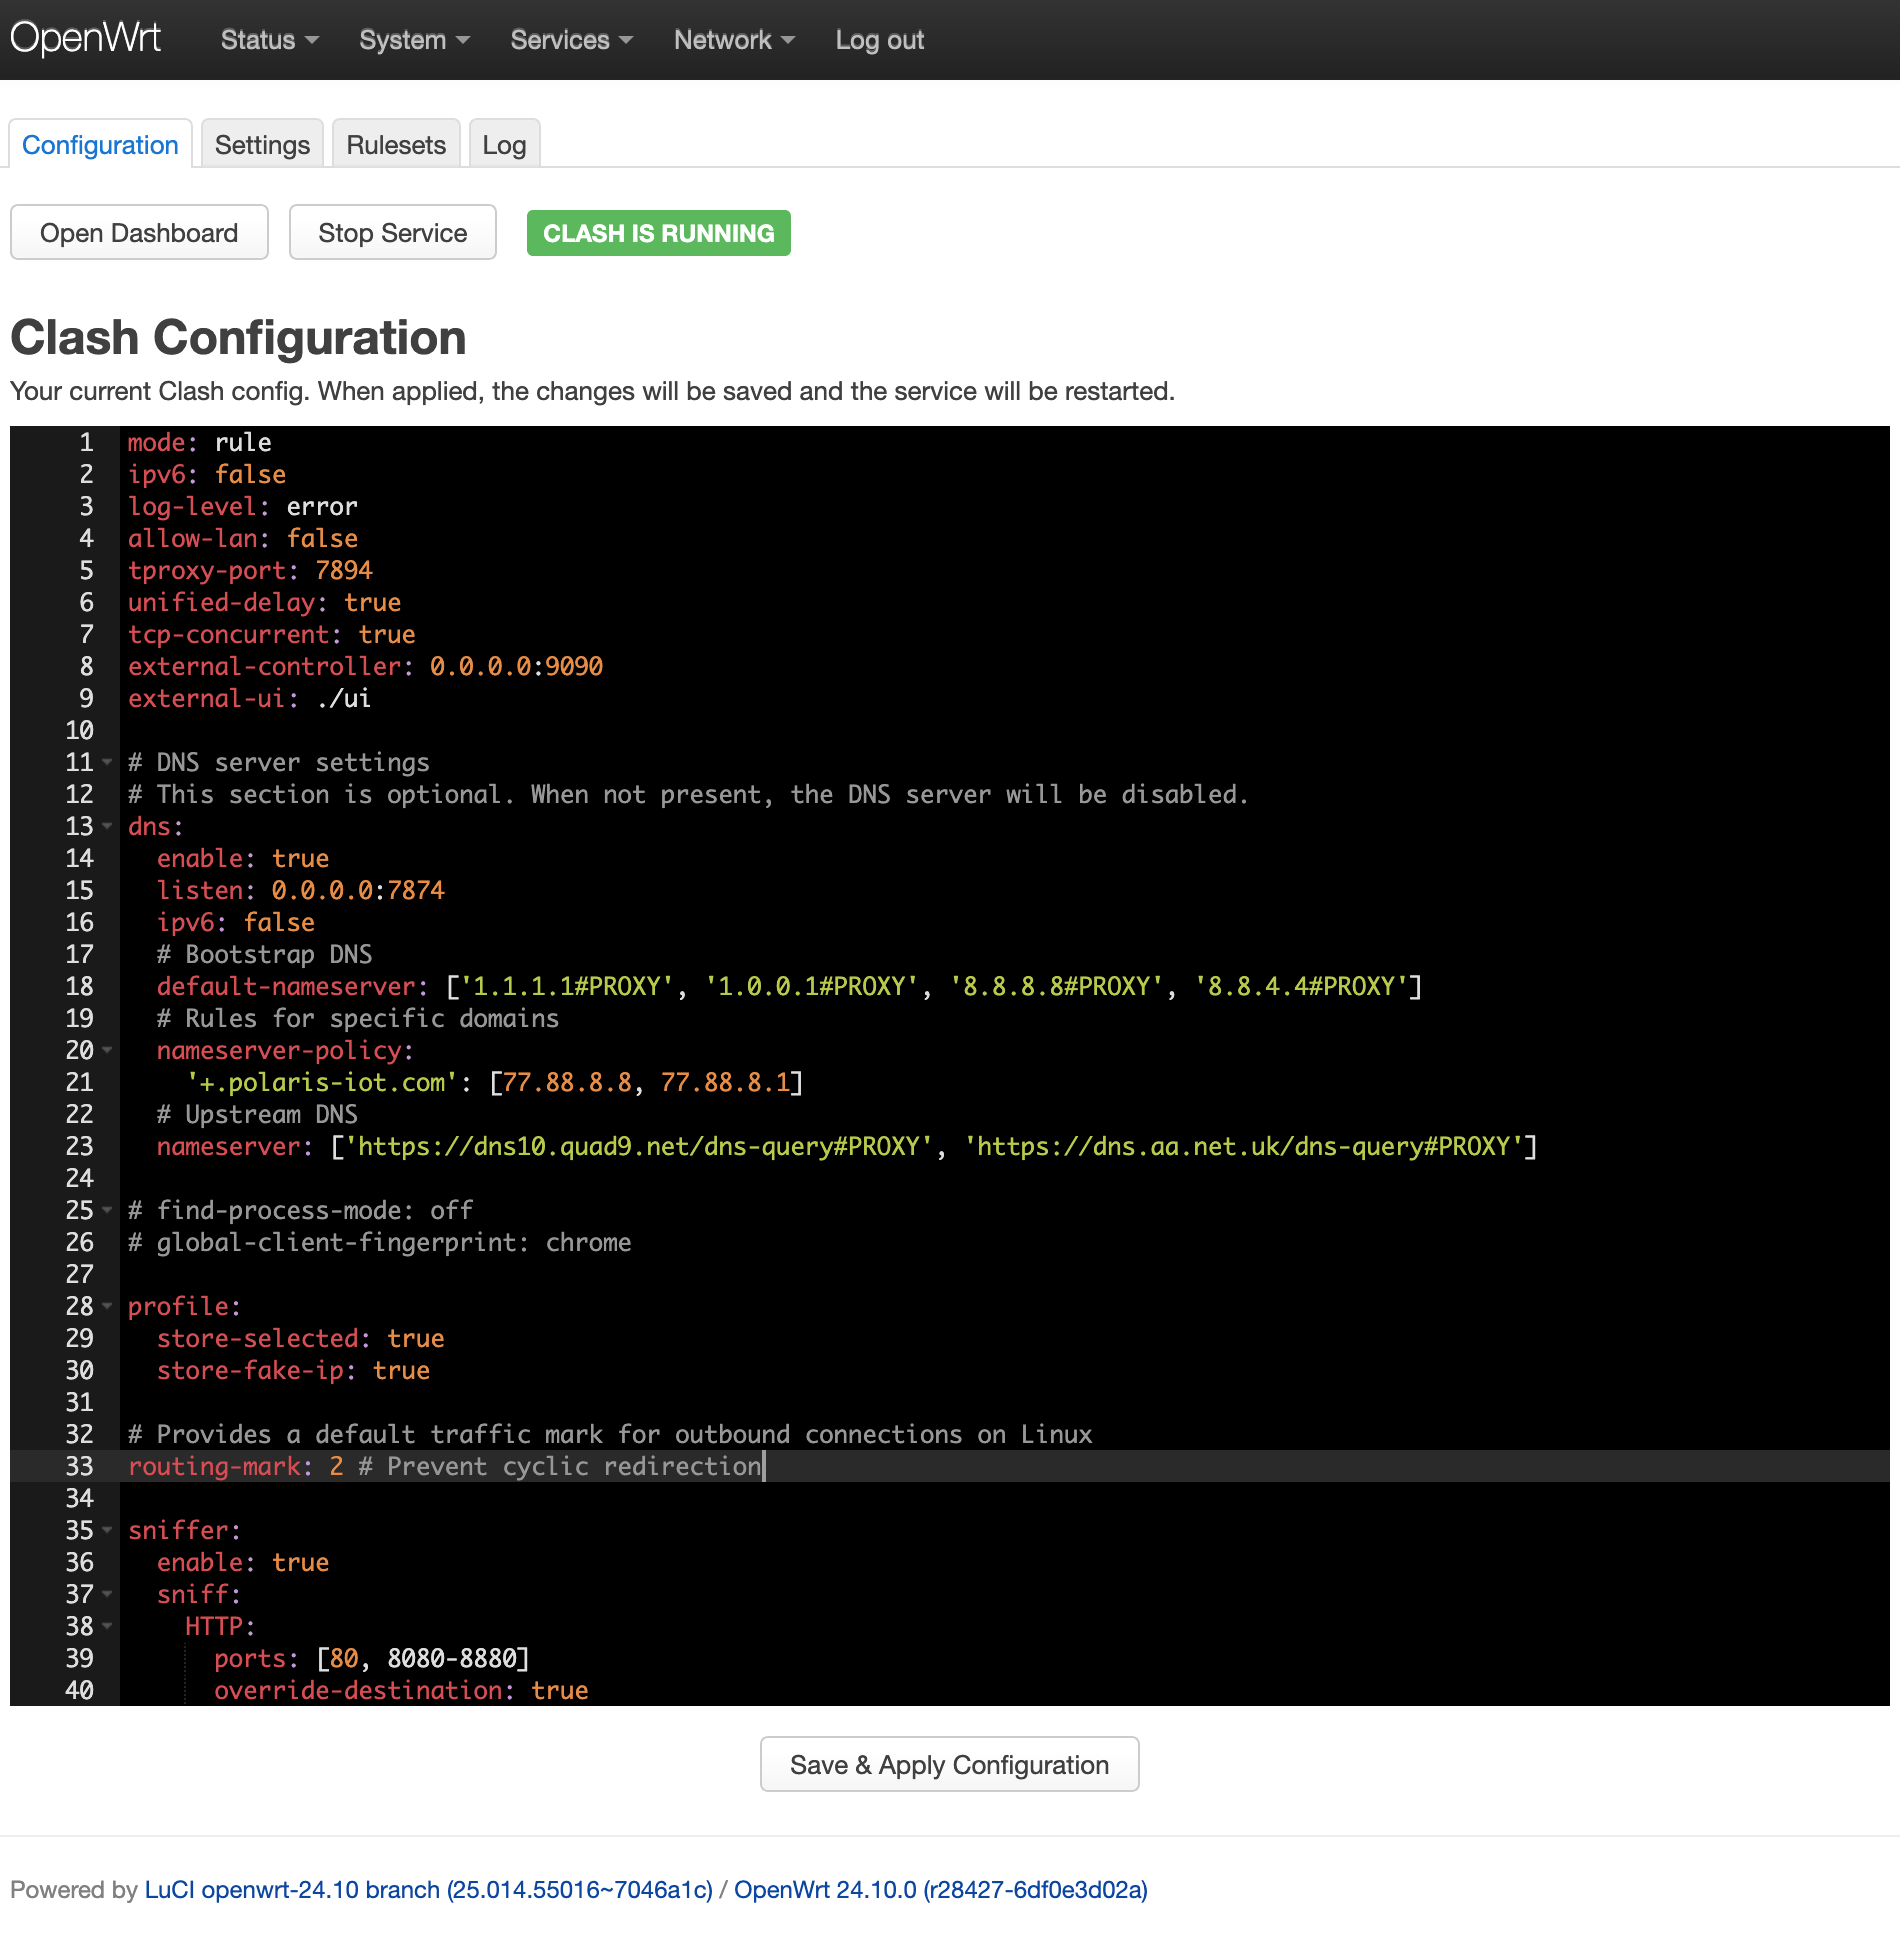The width and height of the screenshot is (1900, 1941).
Task: Click the 'store-fake-ip: true' line
Action: (x=294, y=1371)
